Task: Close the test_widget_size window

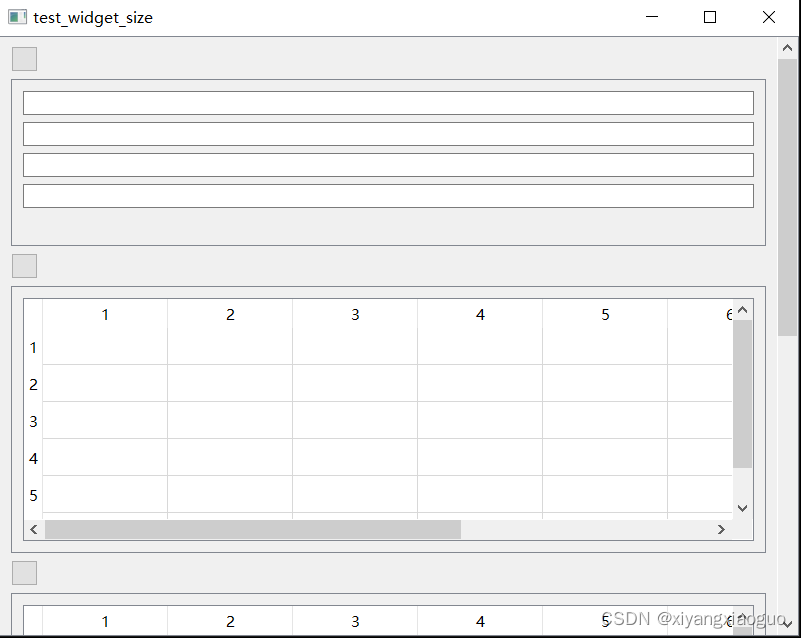Action: point(768,17)
